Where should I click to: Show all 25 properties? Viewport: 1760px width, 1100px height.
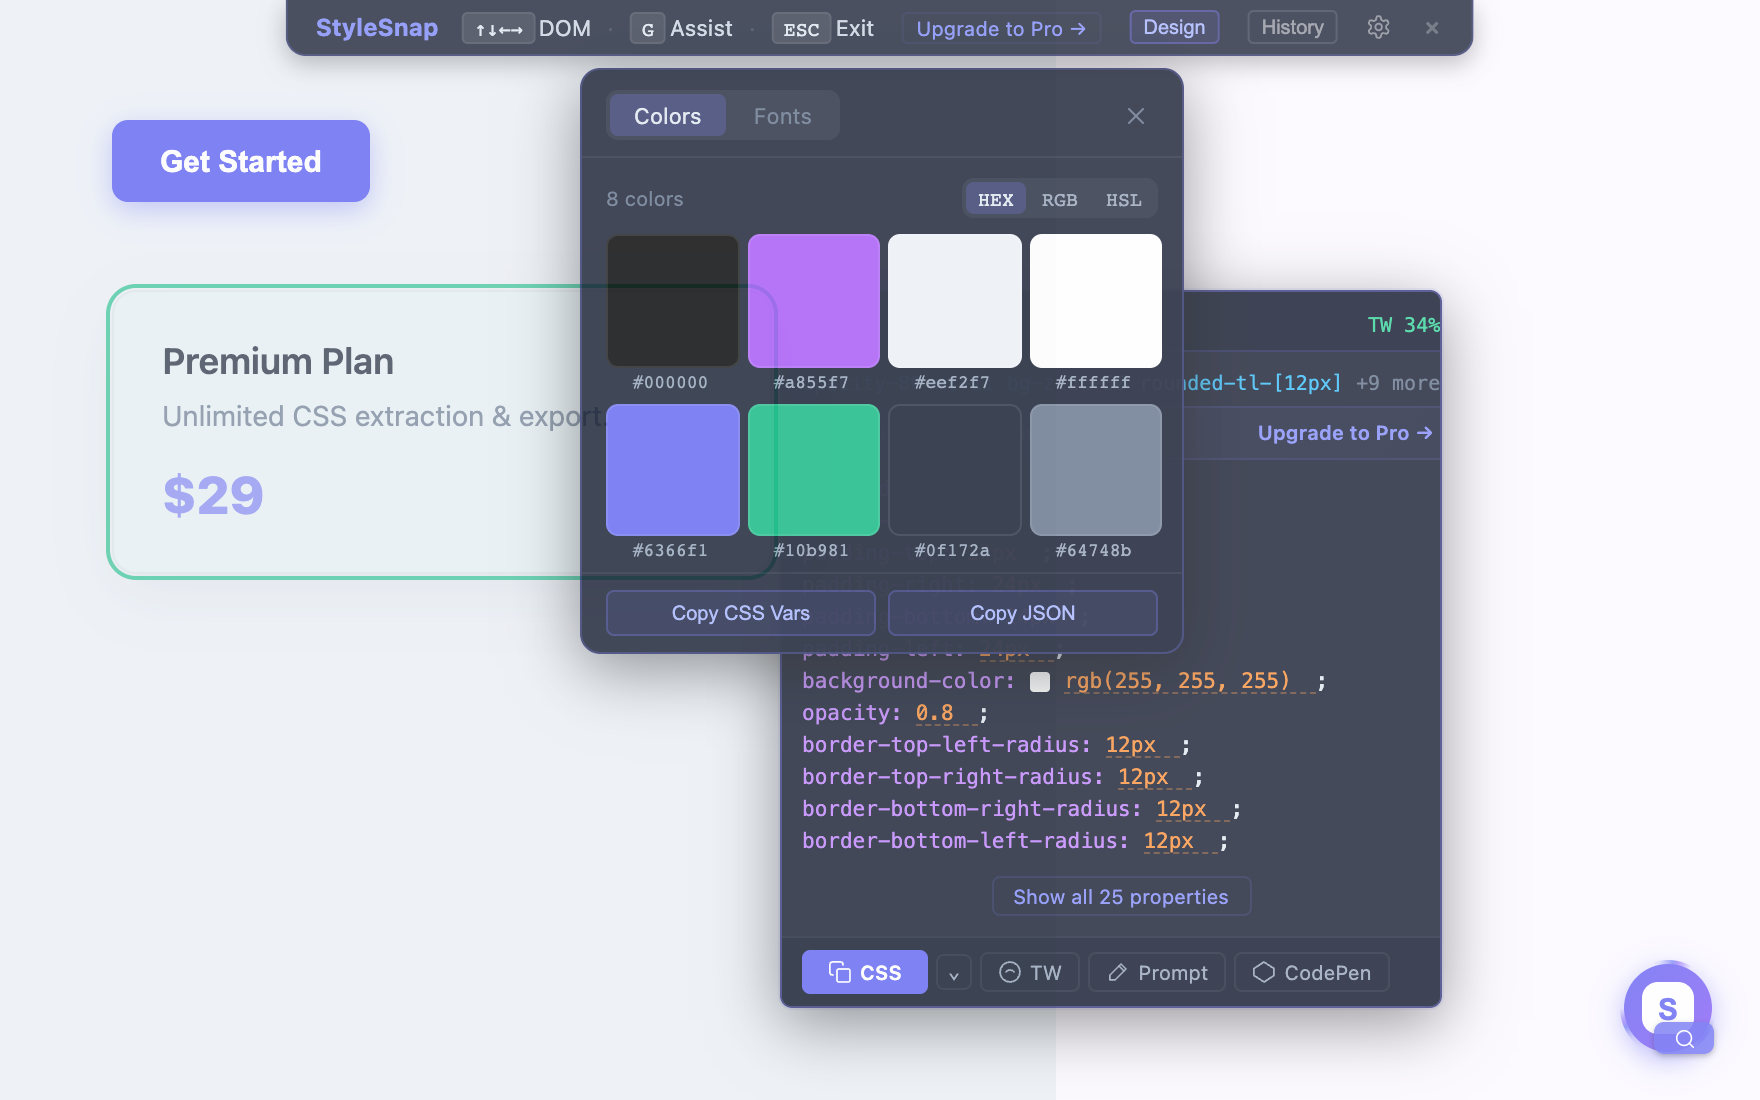pos(1121,897)
